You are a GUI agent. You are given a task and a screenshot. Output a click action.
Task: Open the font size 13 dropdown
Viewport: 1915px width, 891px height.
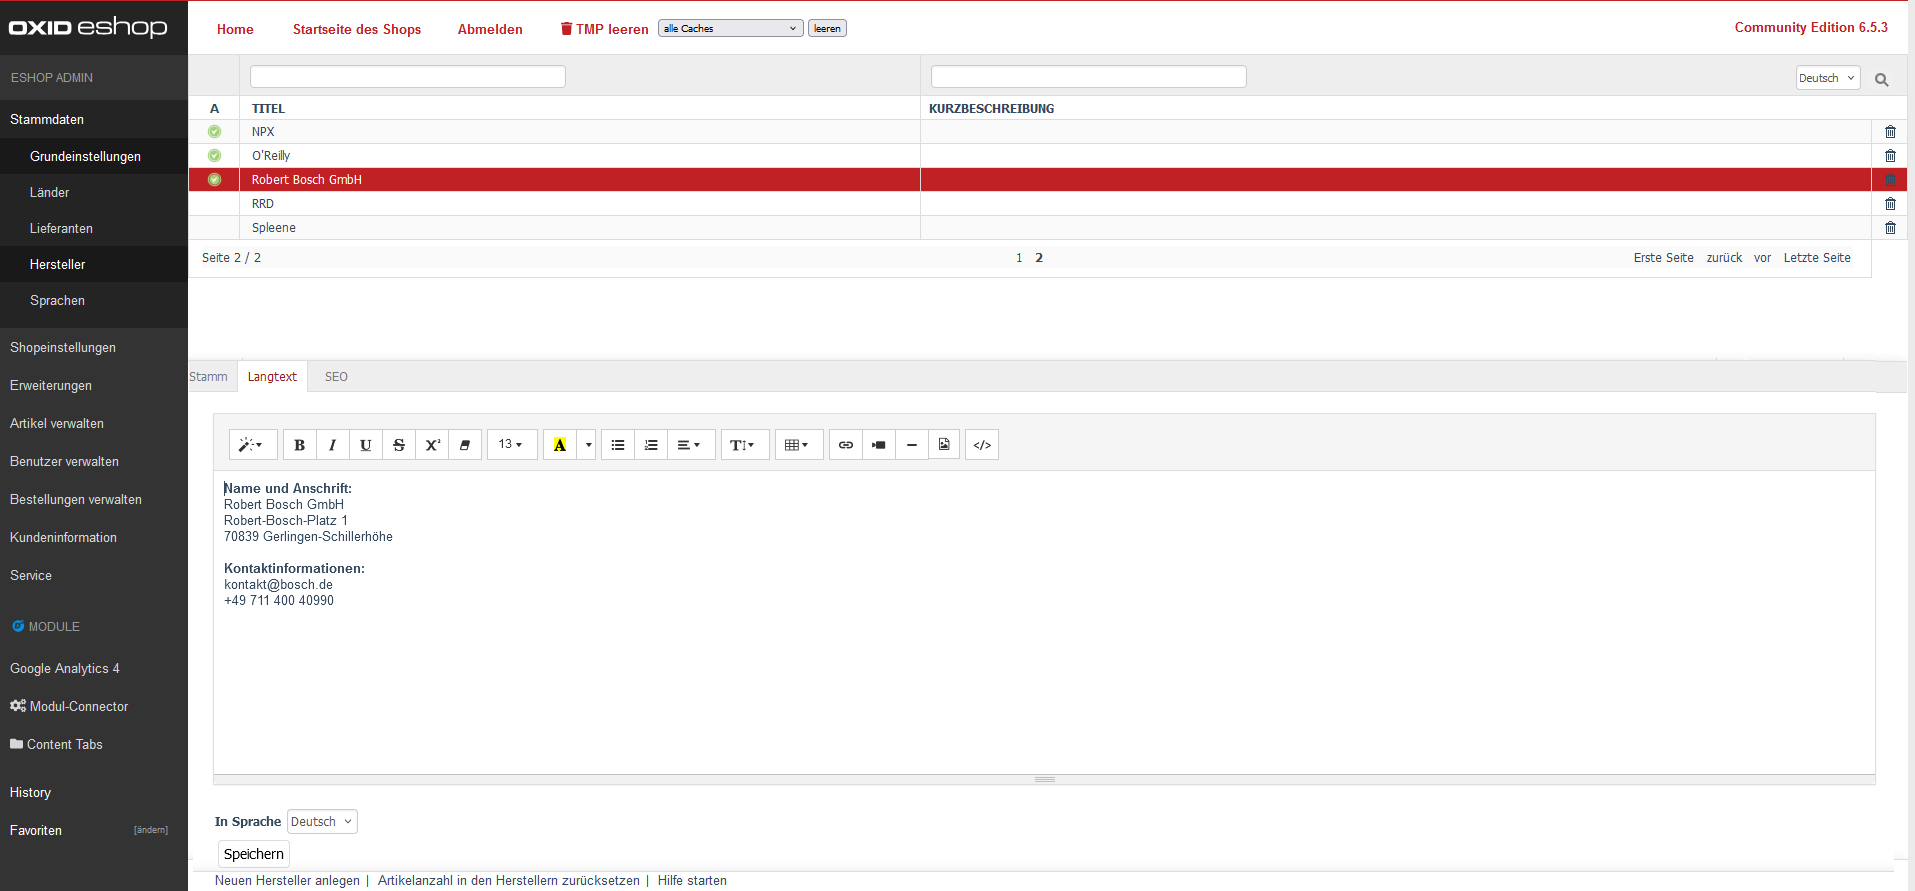[x=512, y=445]
